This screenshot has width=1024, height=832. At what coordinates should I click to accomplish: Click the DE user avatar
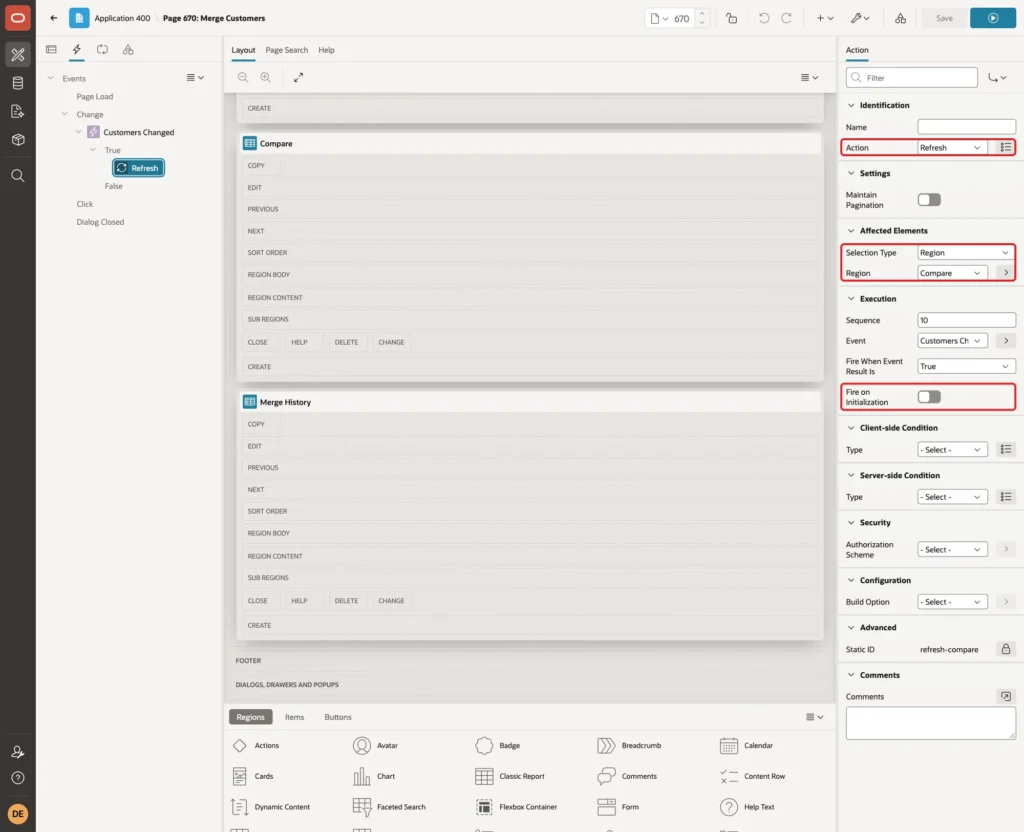(x=18, y=814)
